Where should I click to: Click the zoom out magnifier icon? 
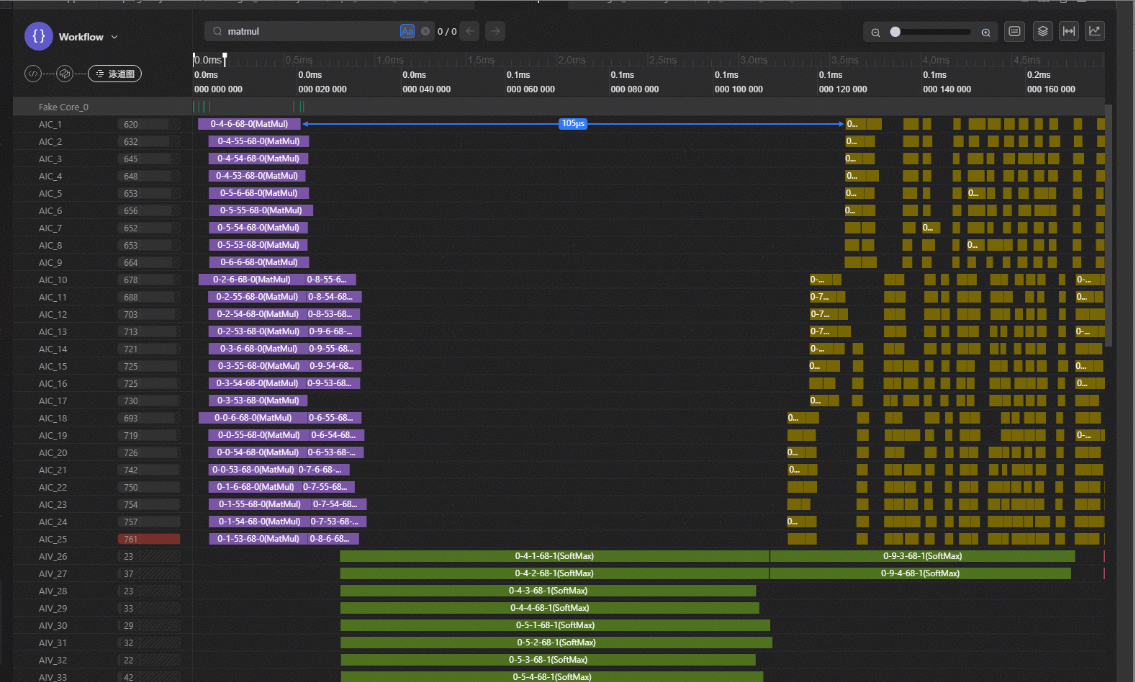875,32
